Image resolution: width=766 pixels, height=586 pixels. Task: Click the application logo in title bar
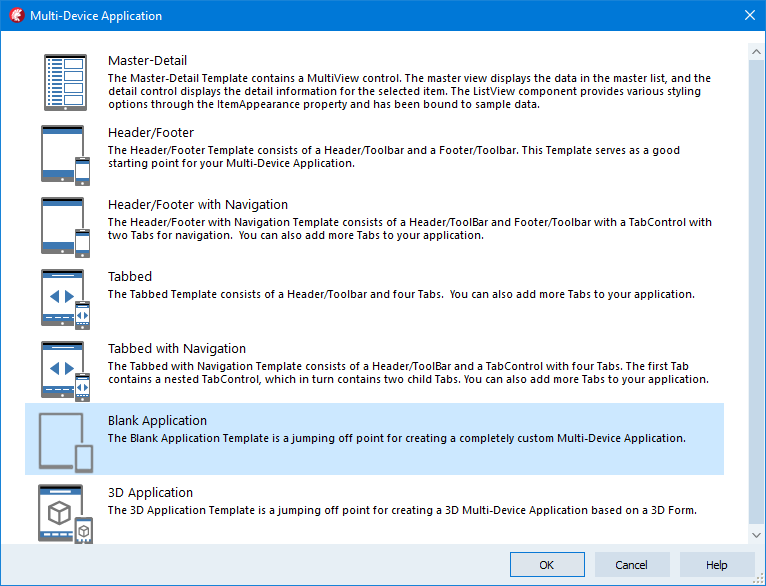point(17,15)
